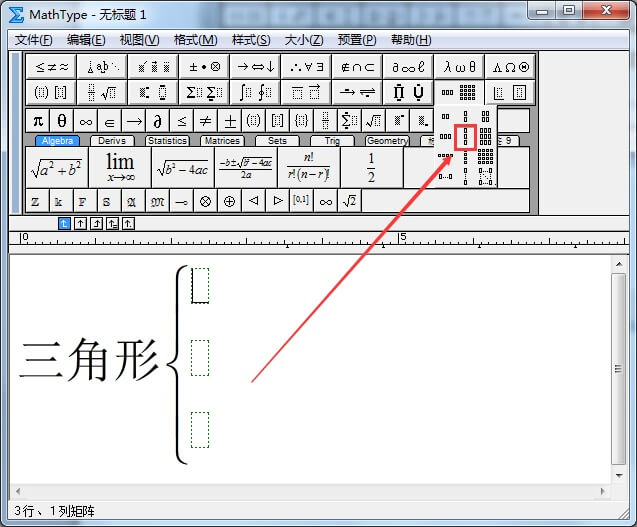
Task: Switch to the Statistics tab
Action: [167, 141]
